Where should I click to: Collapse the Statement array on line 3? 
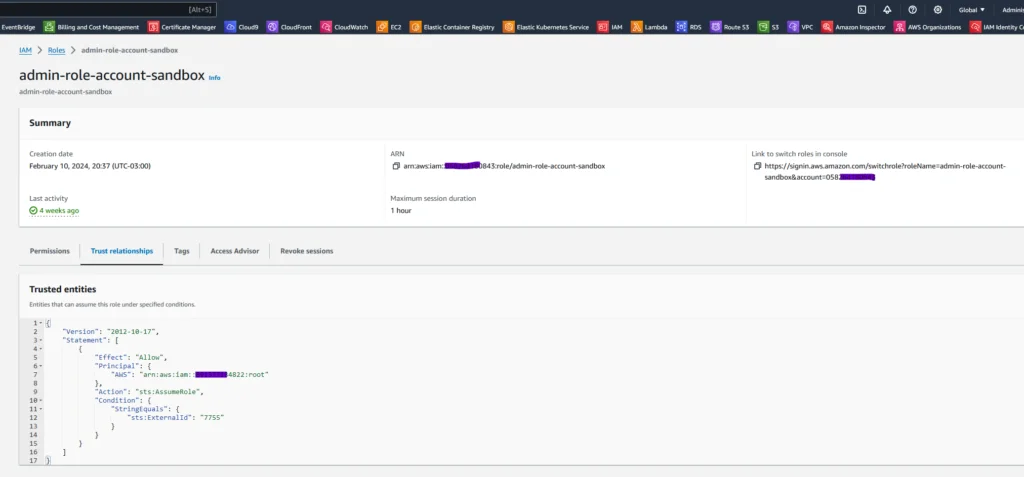pos(41,340)
